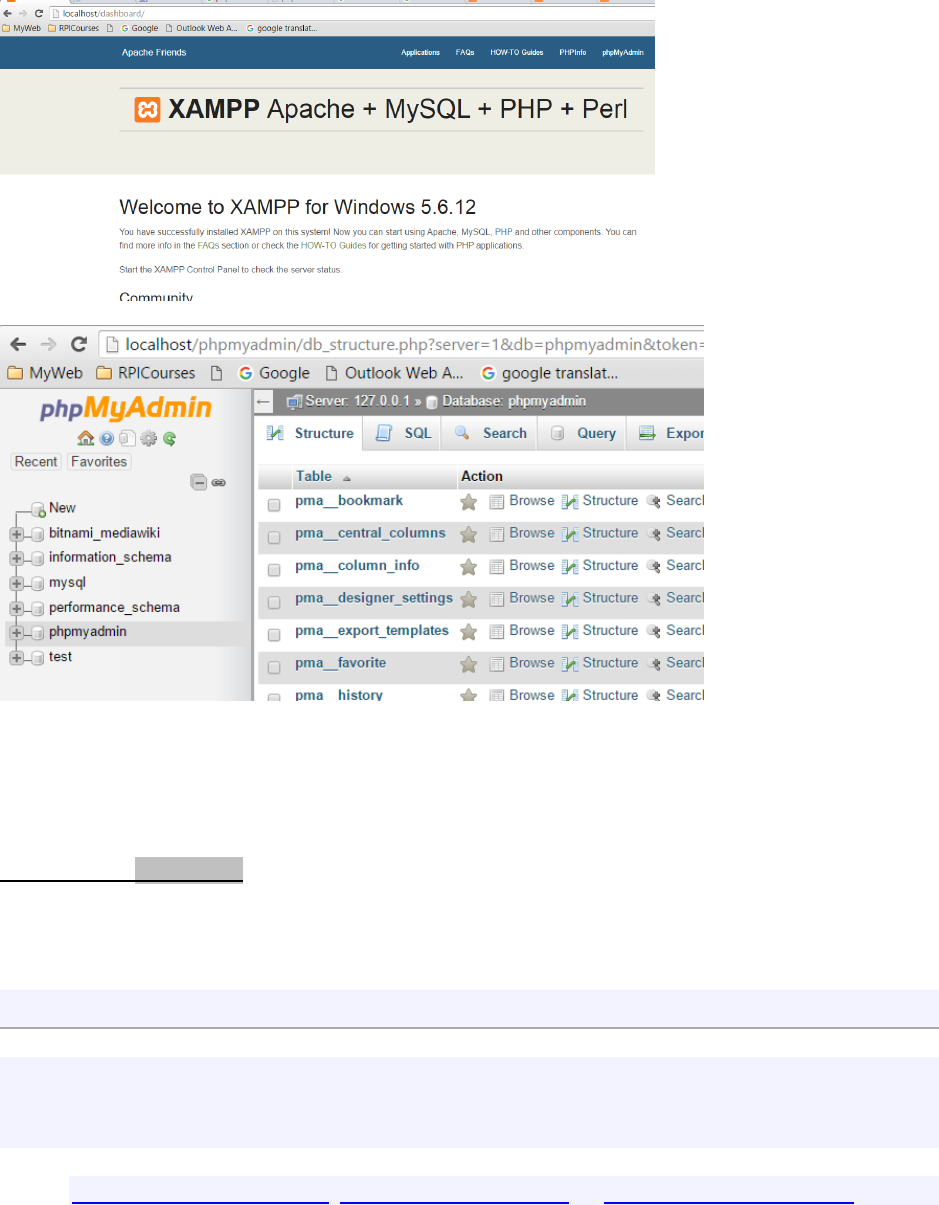Hide navigation panel using left arrow icon
The height and width of the screenshot is (1205, 939).
[x=264, y=402]
